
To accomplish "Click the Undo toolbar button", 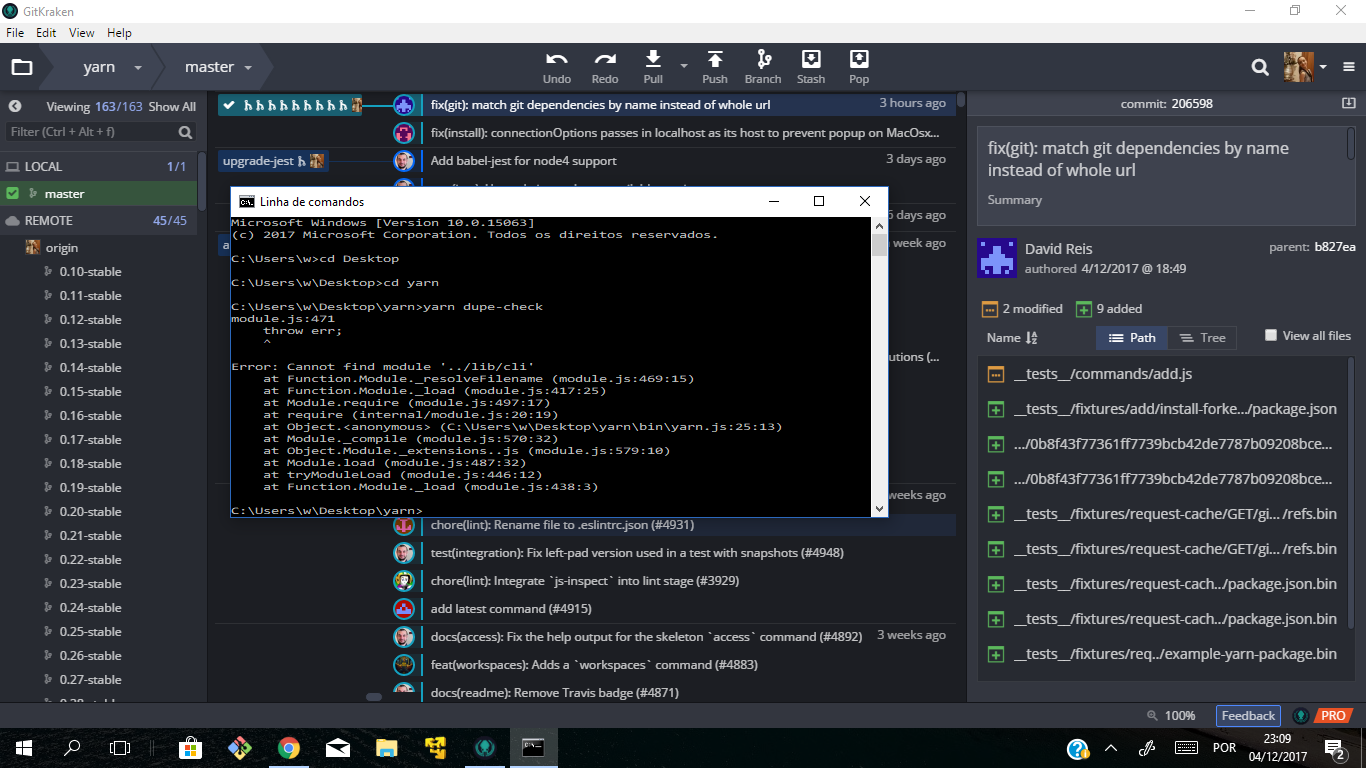I will 557,67.
